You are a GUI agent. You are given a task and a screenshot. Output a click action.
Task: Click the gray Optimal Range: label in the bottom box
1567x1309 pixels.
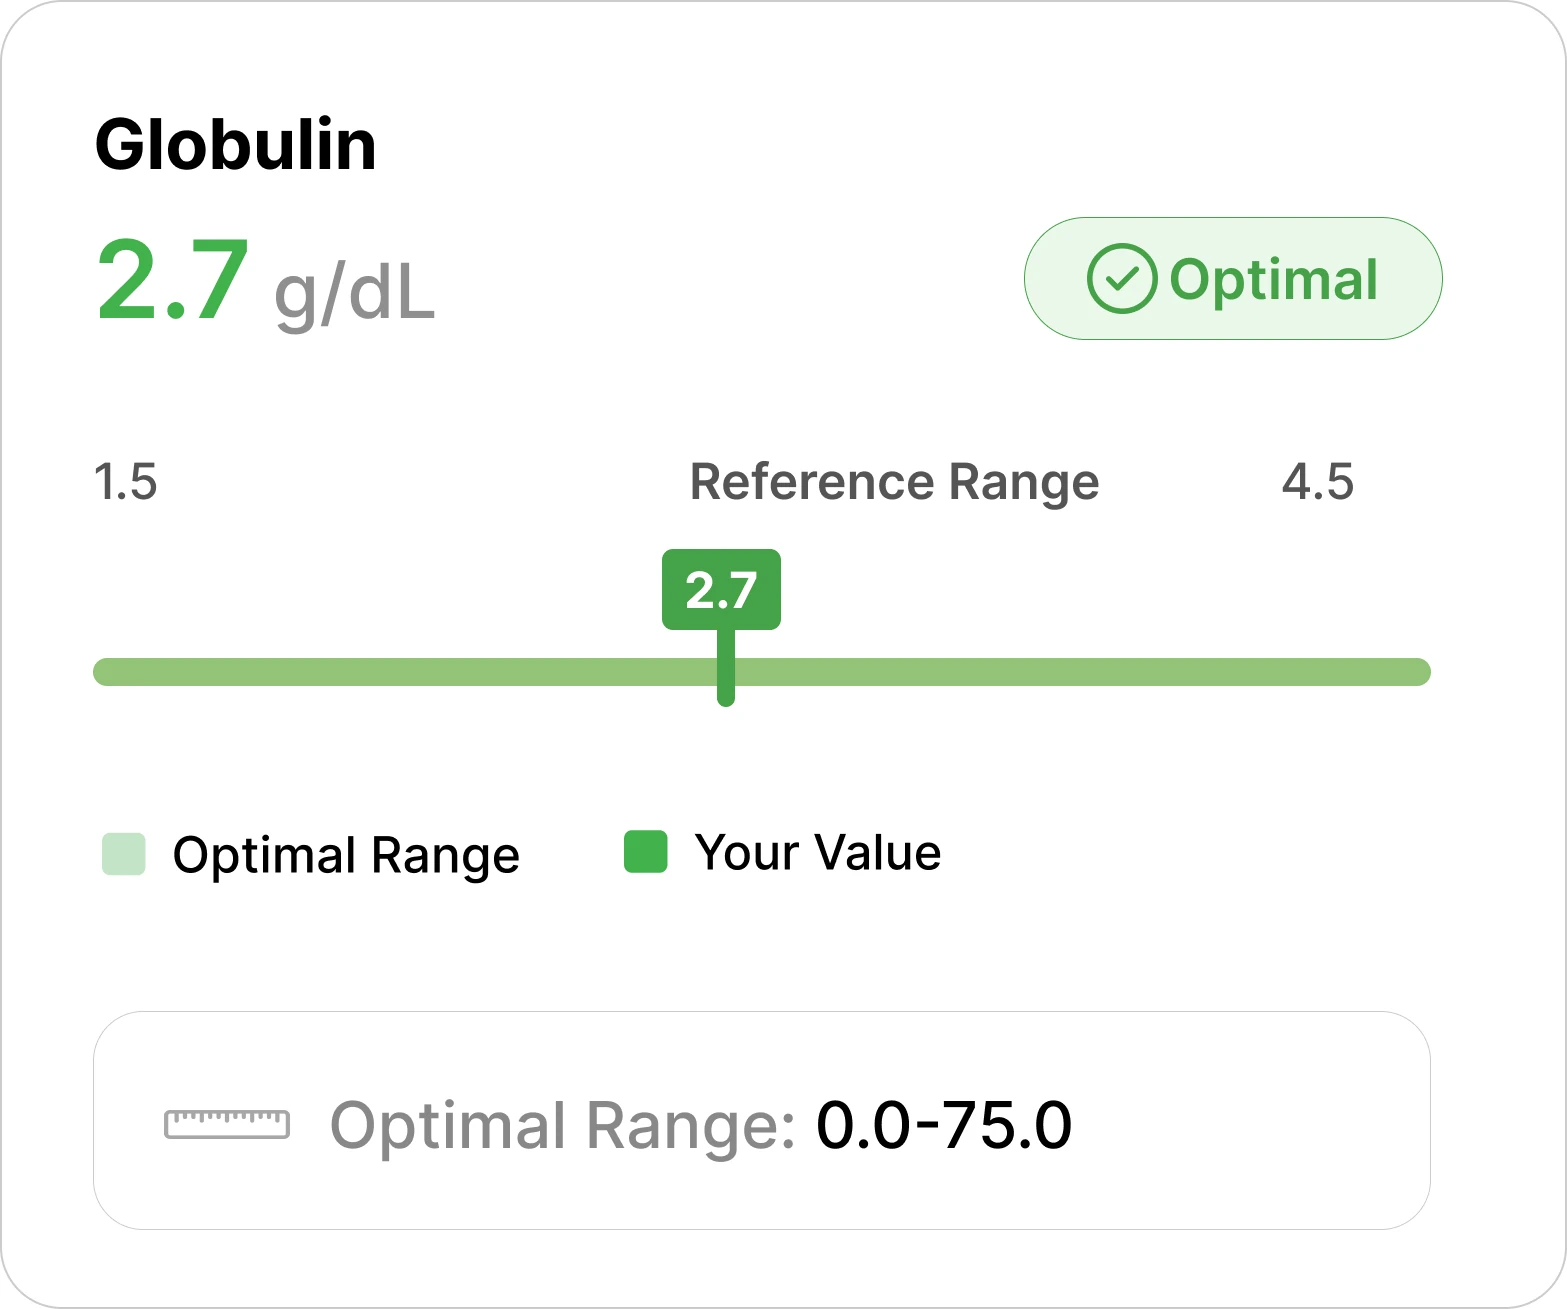(x=563, y=1125)
